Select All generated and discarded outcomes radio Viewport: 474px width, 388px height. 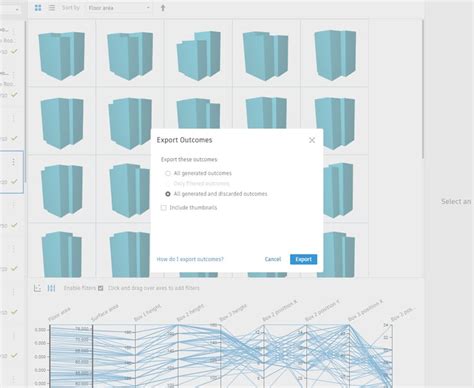[x=168, y=194]
